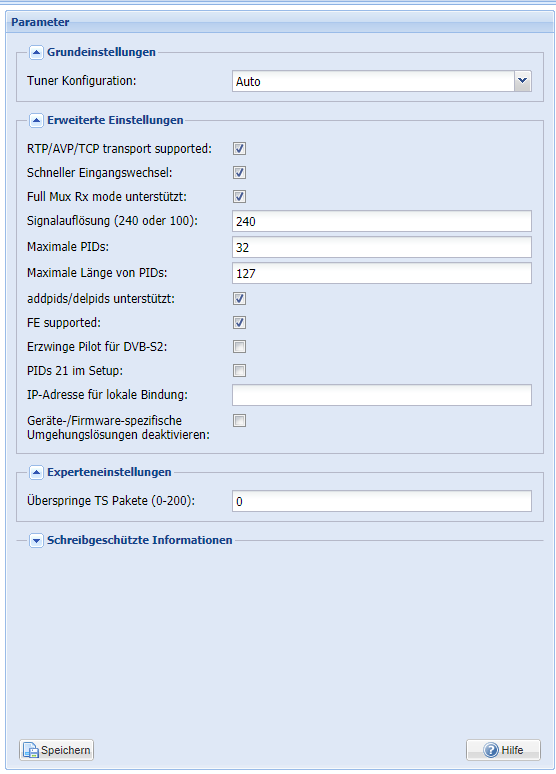This screenshot has width=556, height=774.
Task: Expand Schreibgeschützte Informationen section
Action: pos(36,541)
